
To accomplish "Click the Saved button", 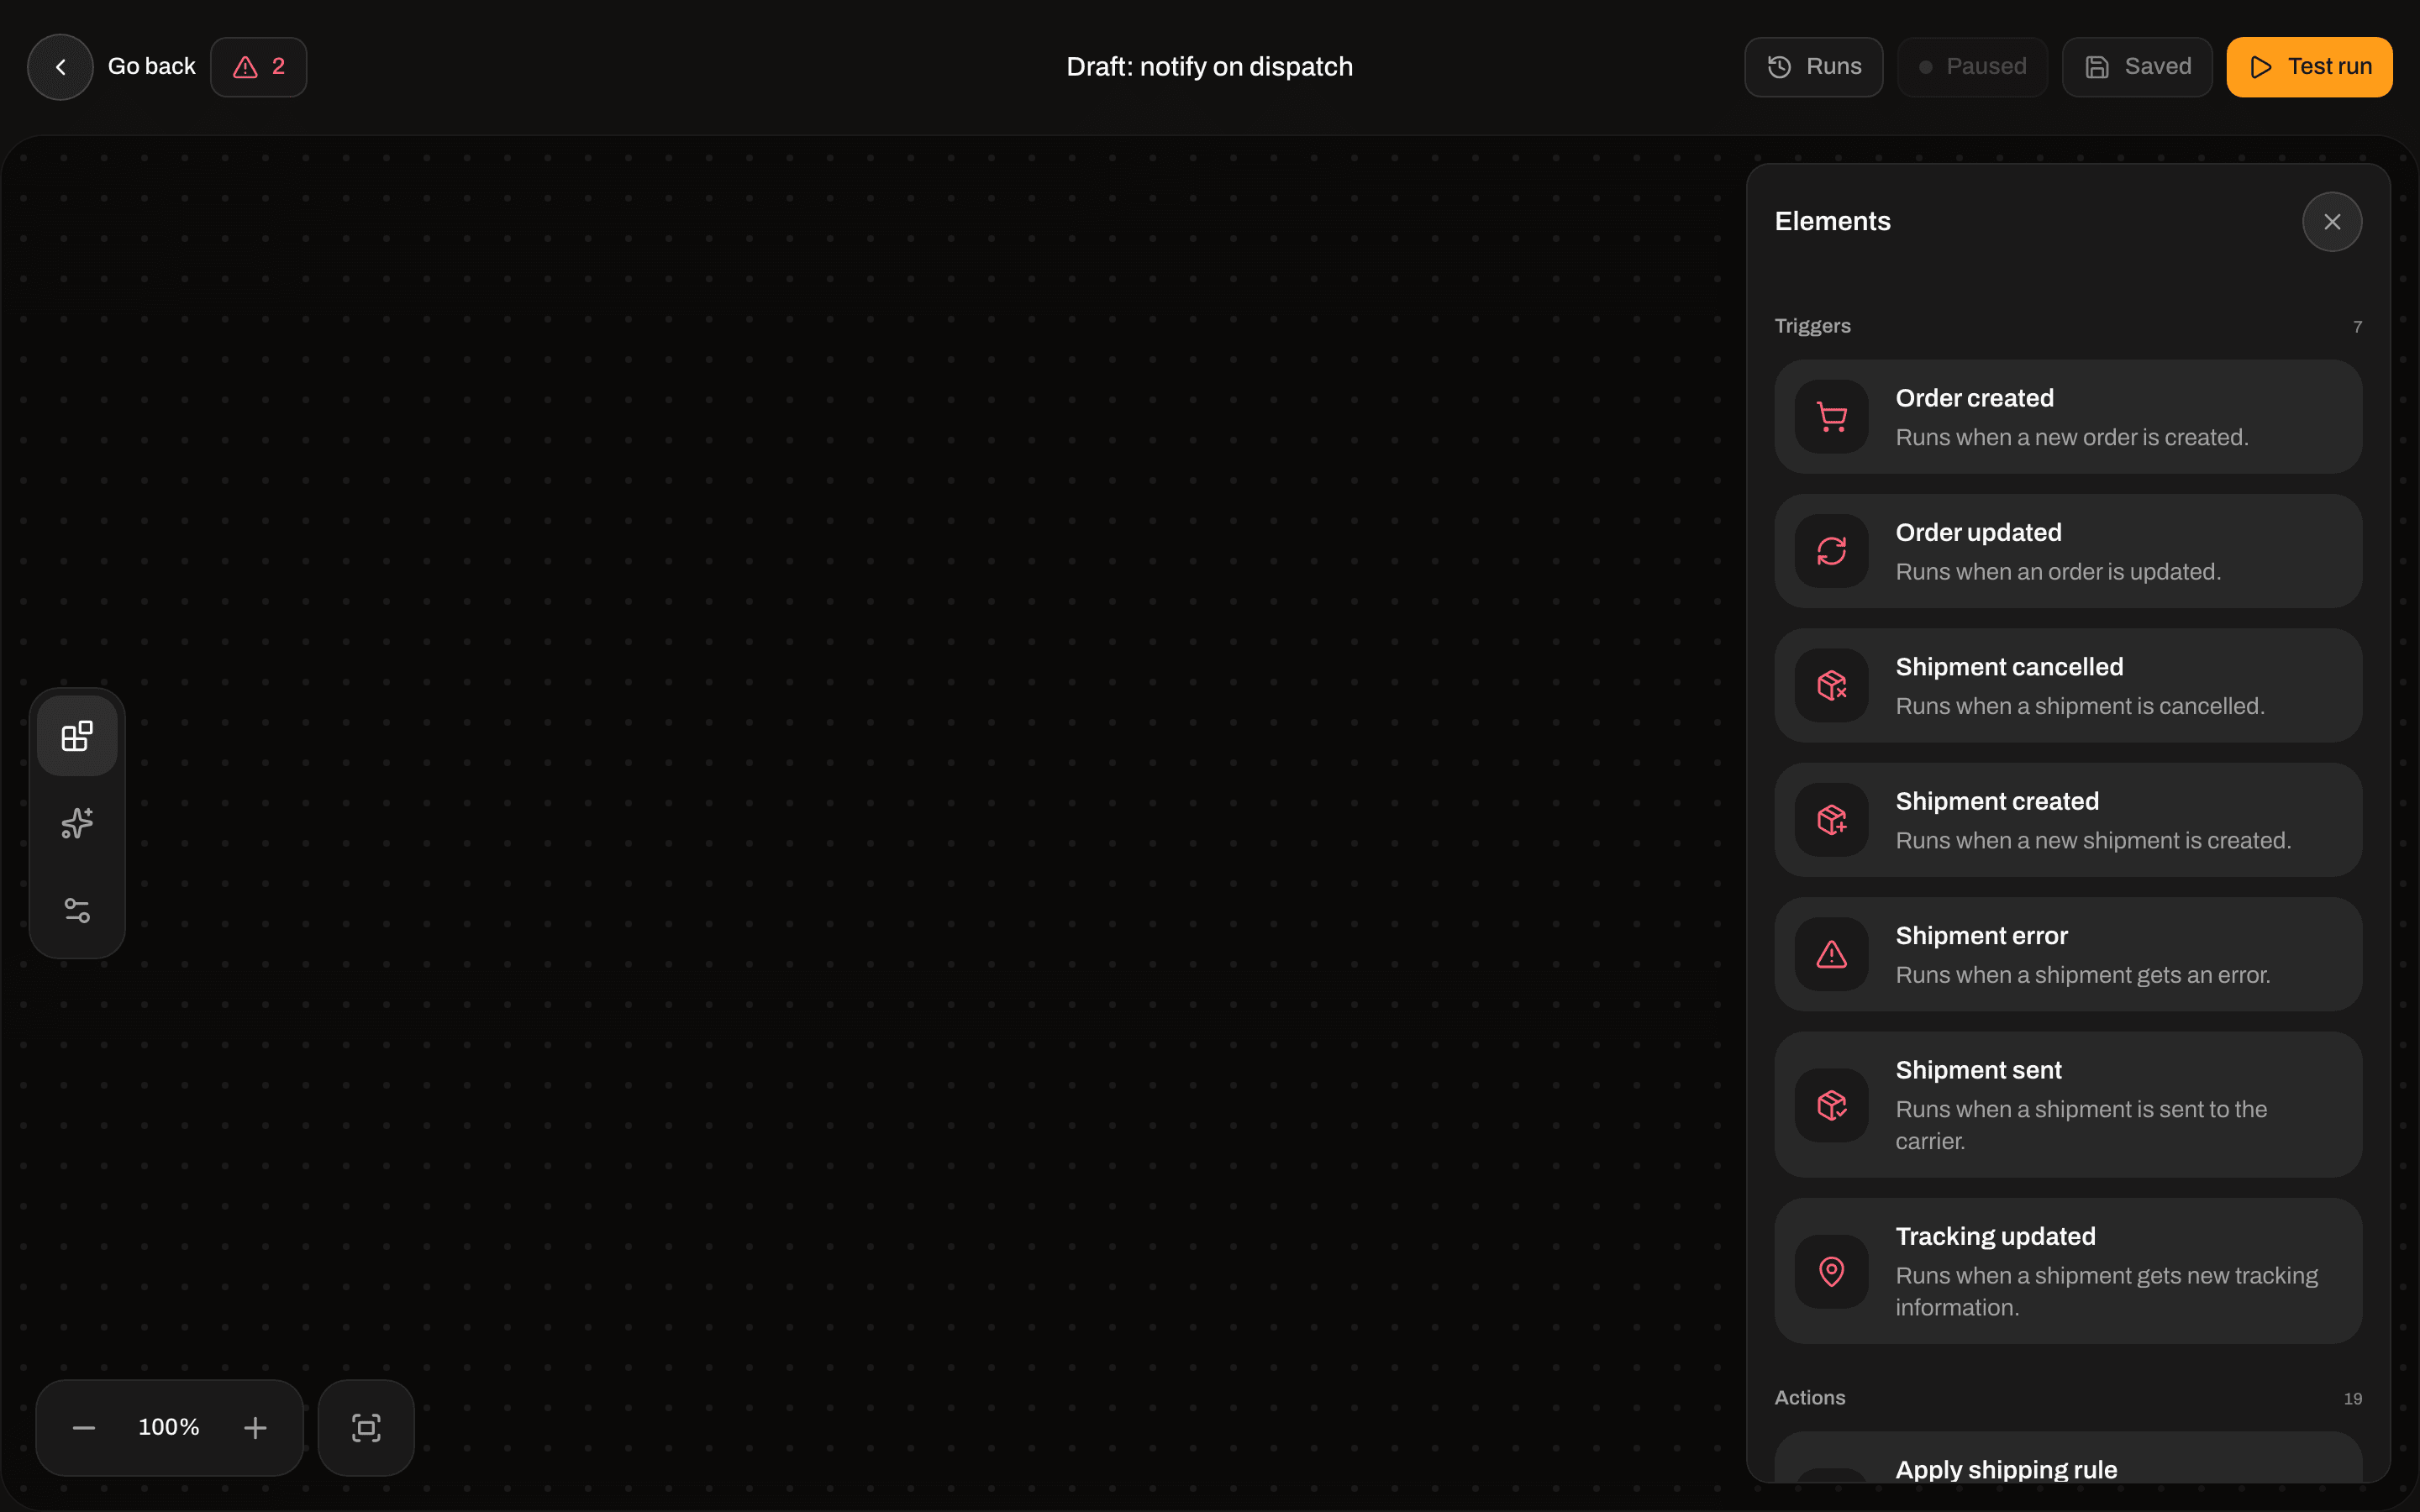I will pos(2137,67).
